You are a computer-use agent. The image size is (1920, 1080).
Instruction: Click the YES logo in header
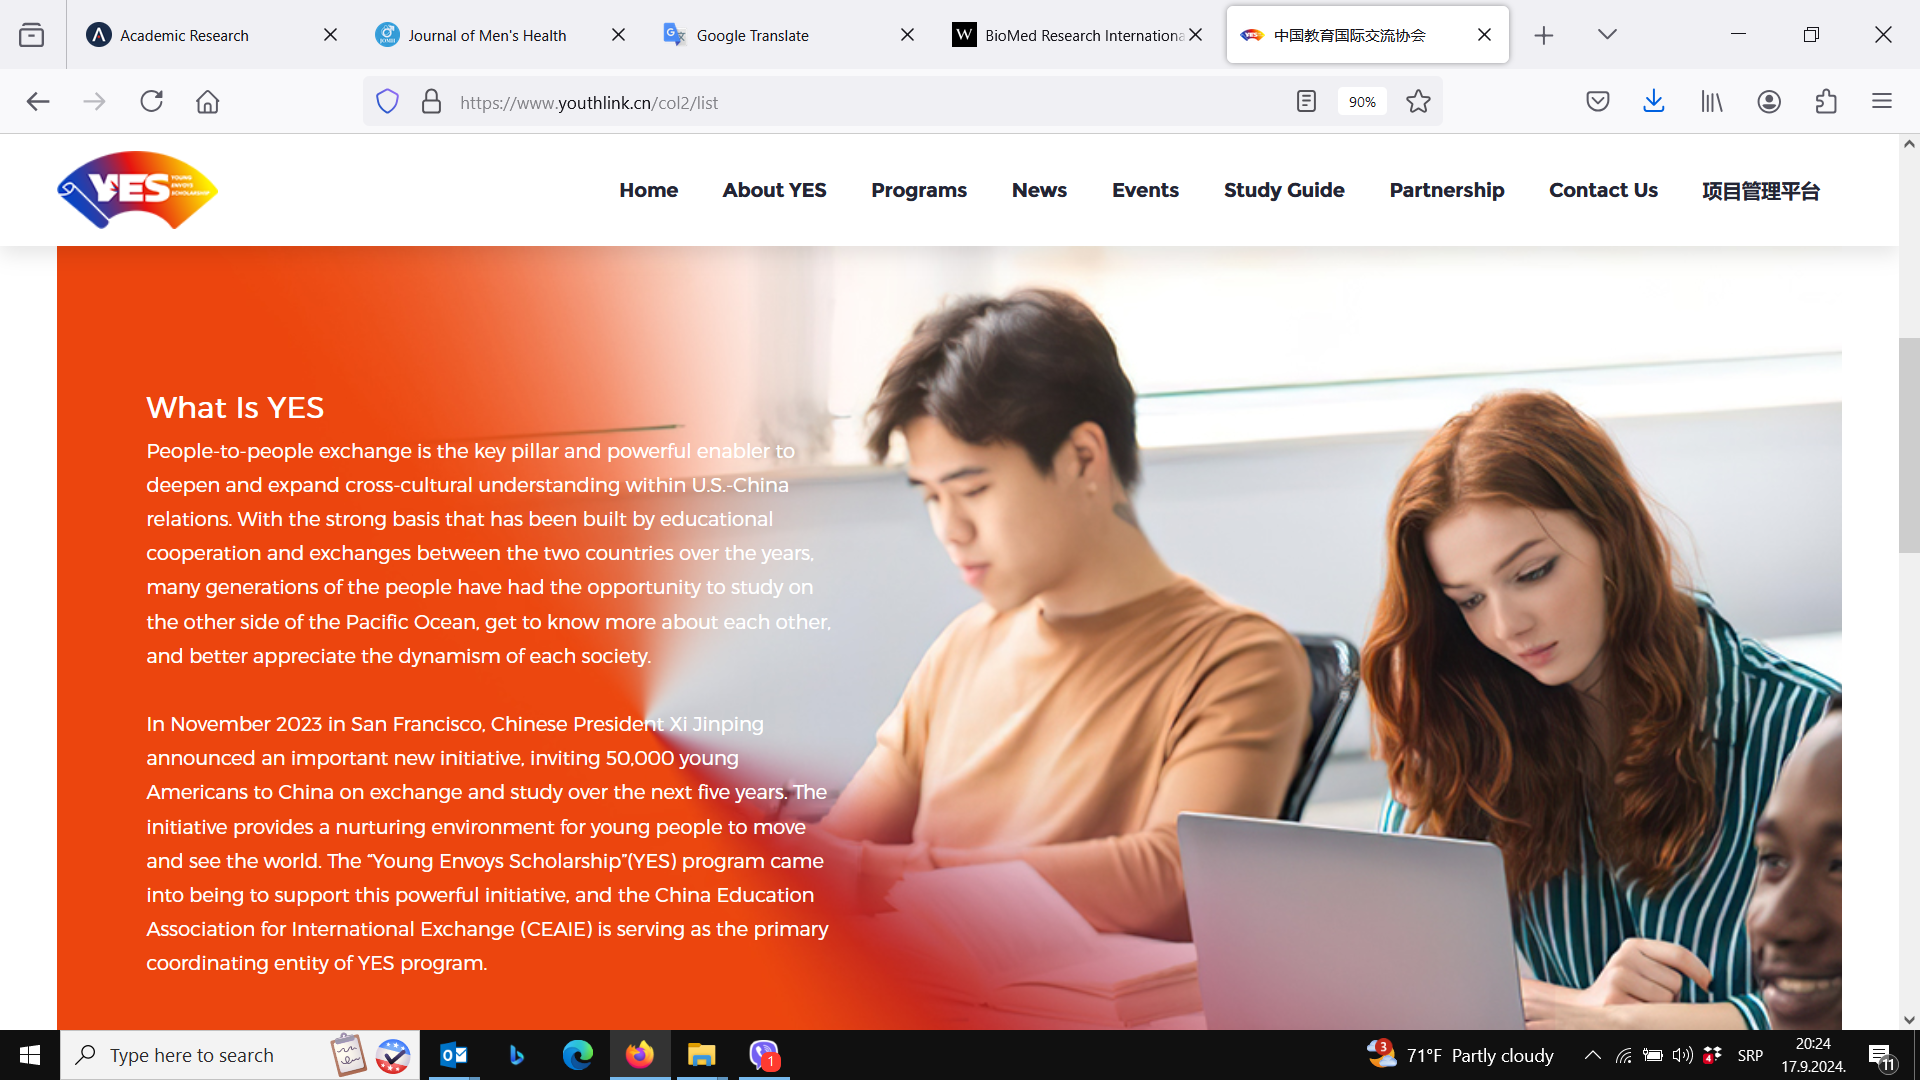[x=137, y=190]
